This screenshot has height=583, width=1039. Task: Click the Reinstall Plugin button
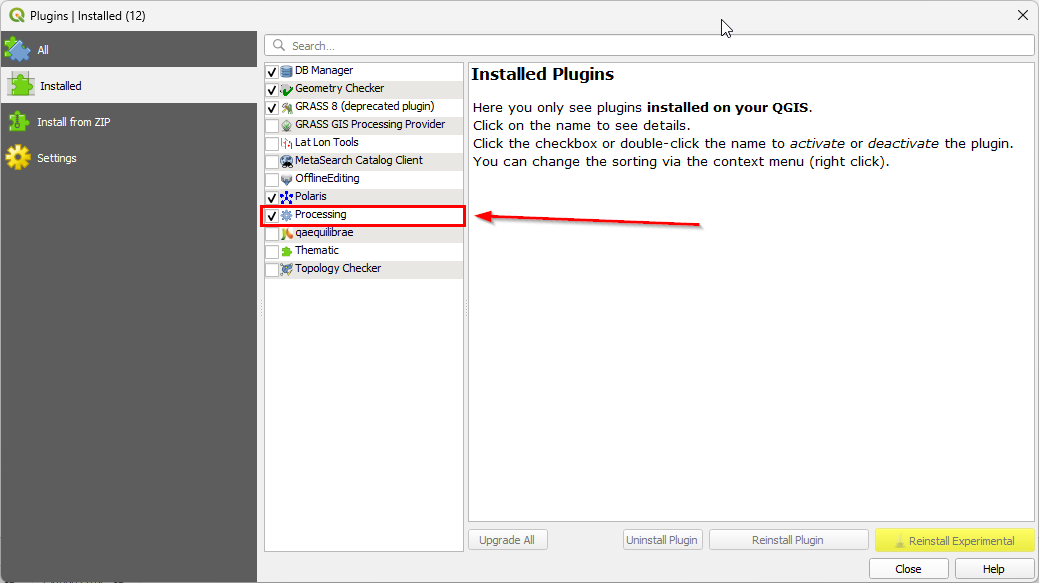tap(788, 540)
